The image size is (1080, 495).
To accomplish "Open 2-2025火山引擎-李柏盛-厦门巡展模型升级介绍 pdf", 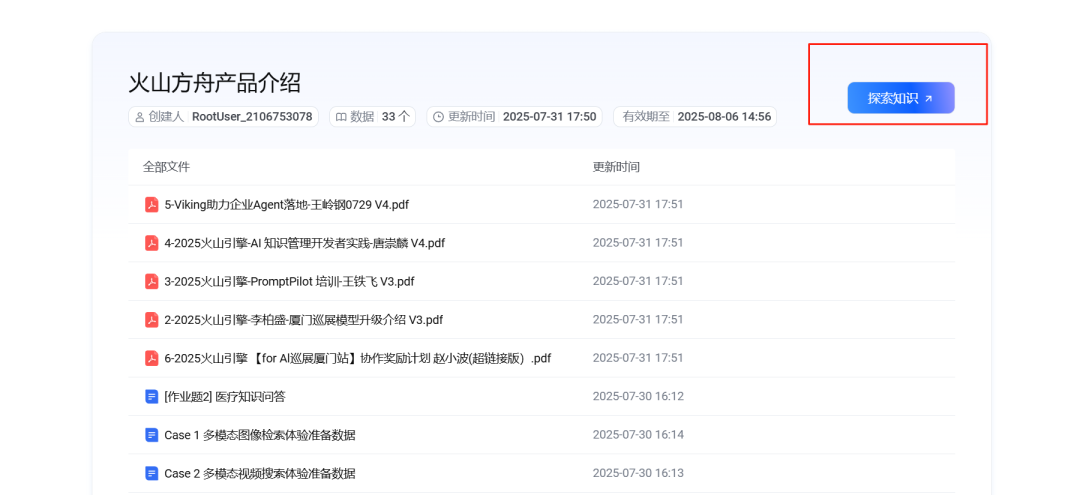I will coord(303,319).
